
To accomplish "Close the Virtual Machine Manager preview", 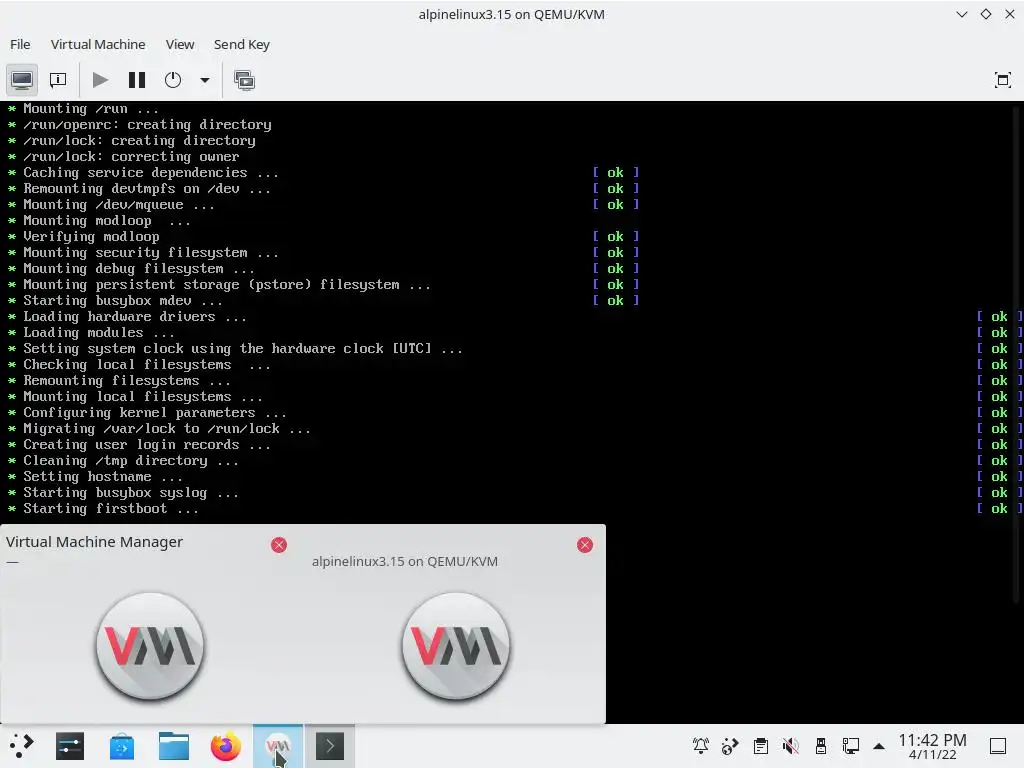I will point(279,545).
